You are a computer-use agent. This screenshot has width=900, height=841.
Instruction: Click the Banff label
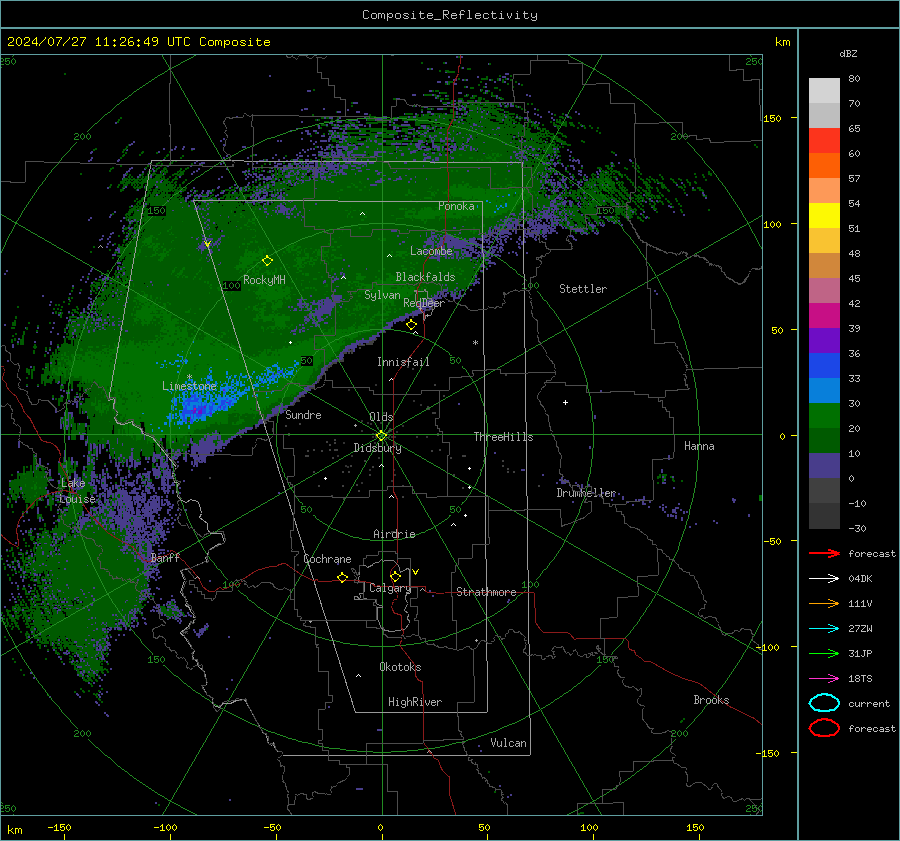(x=165, y=557)
